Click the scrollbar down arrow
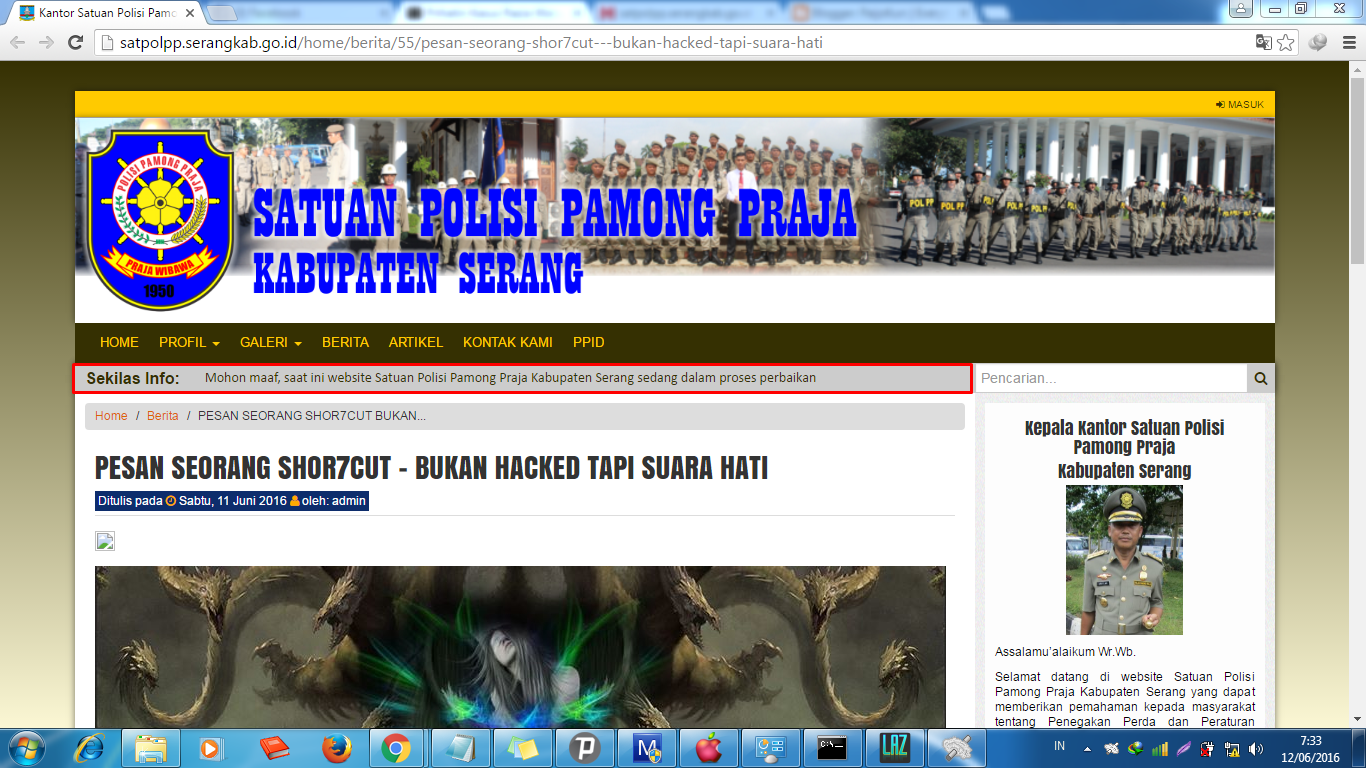Image resolution: width=1366 pixels, height=768 pixels. coord(1357,719)
